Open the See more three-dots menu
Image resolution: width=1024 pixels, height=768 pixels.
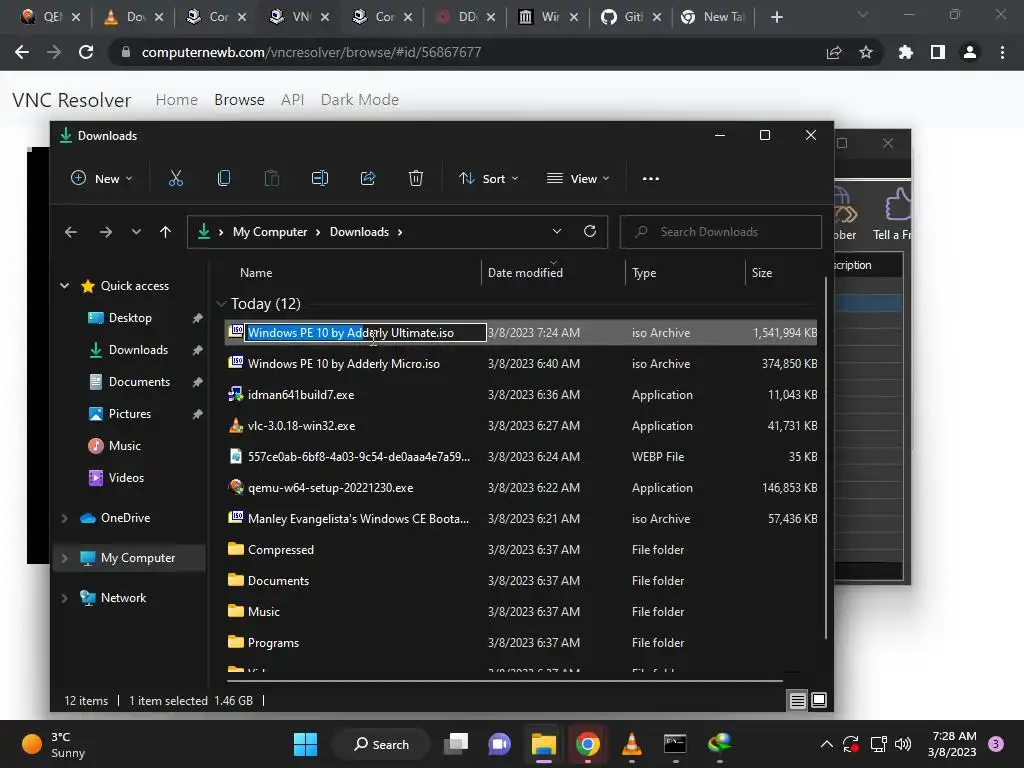point(650,178)
